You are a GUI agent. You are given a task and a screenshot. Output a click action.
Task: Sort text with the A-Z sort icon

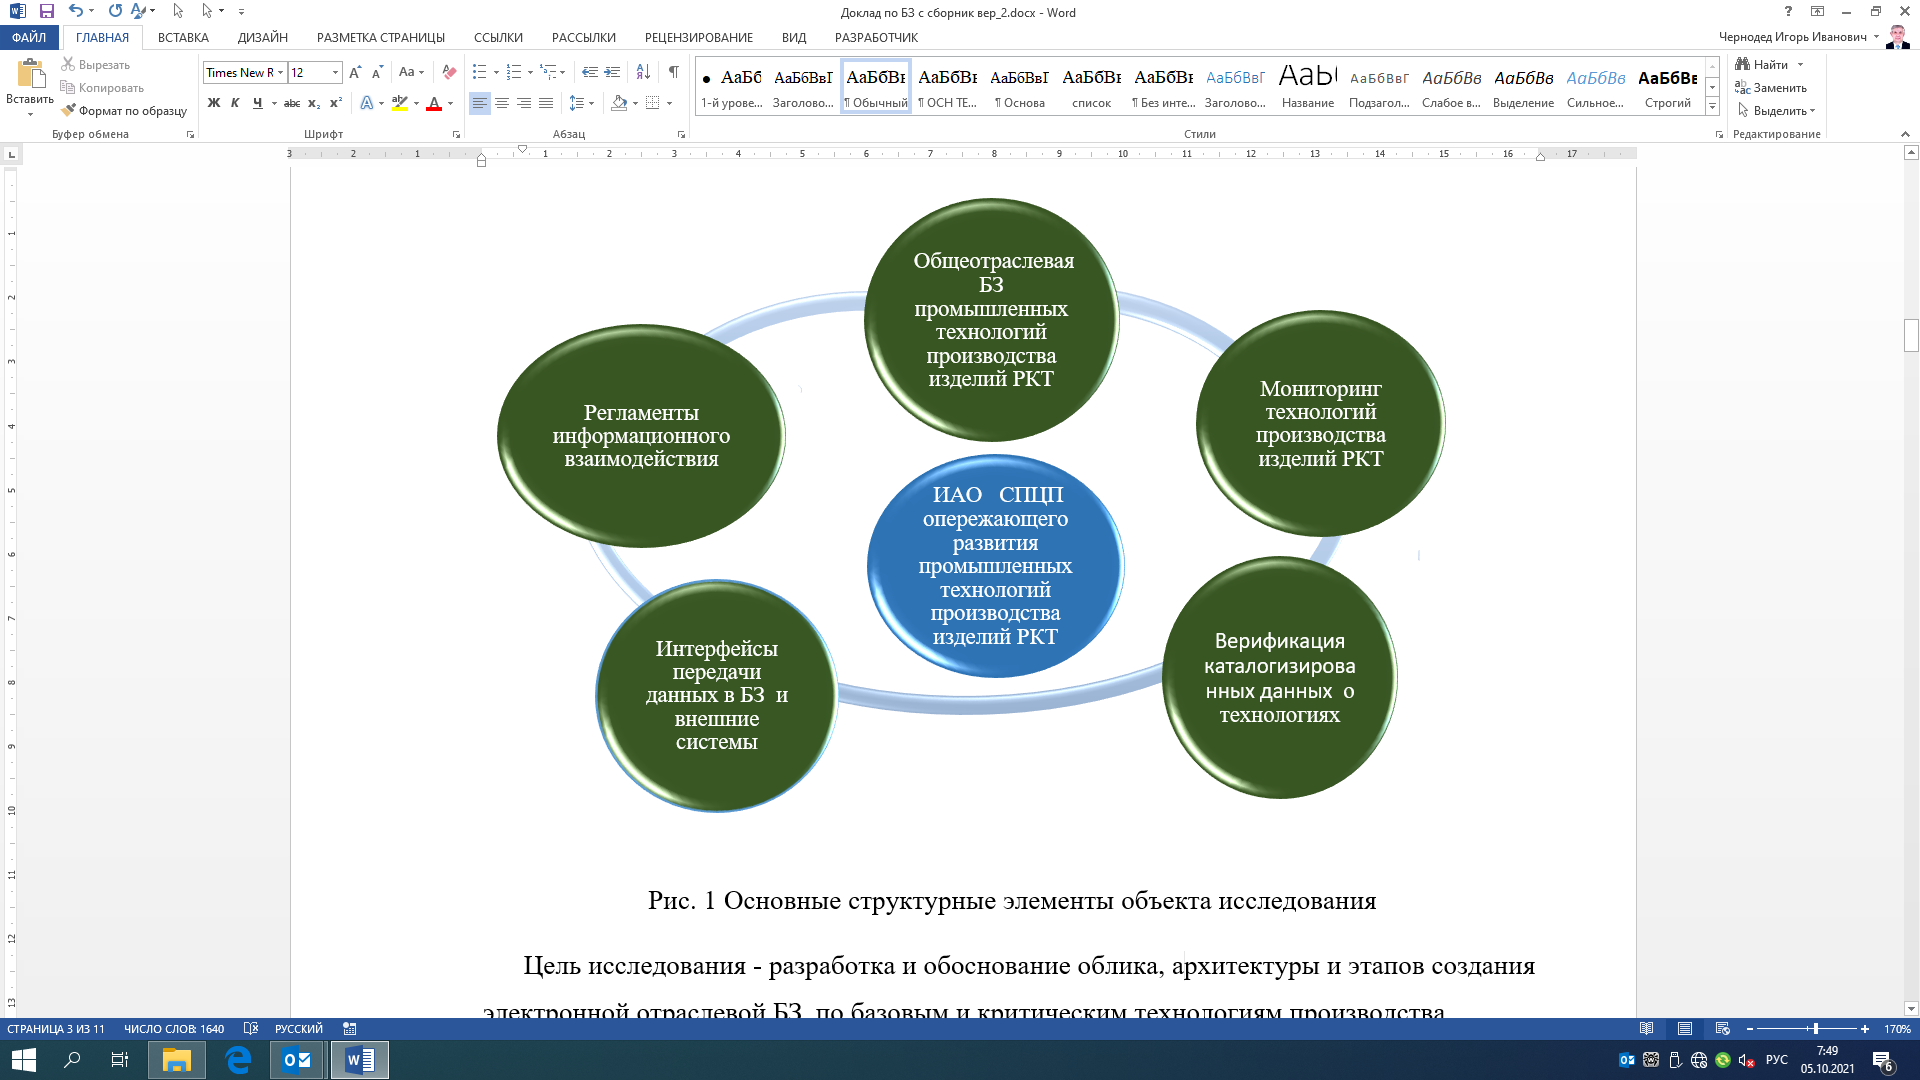[643, 73]
